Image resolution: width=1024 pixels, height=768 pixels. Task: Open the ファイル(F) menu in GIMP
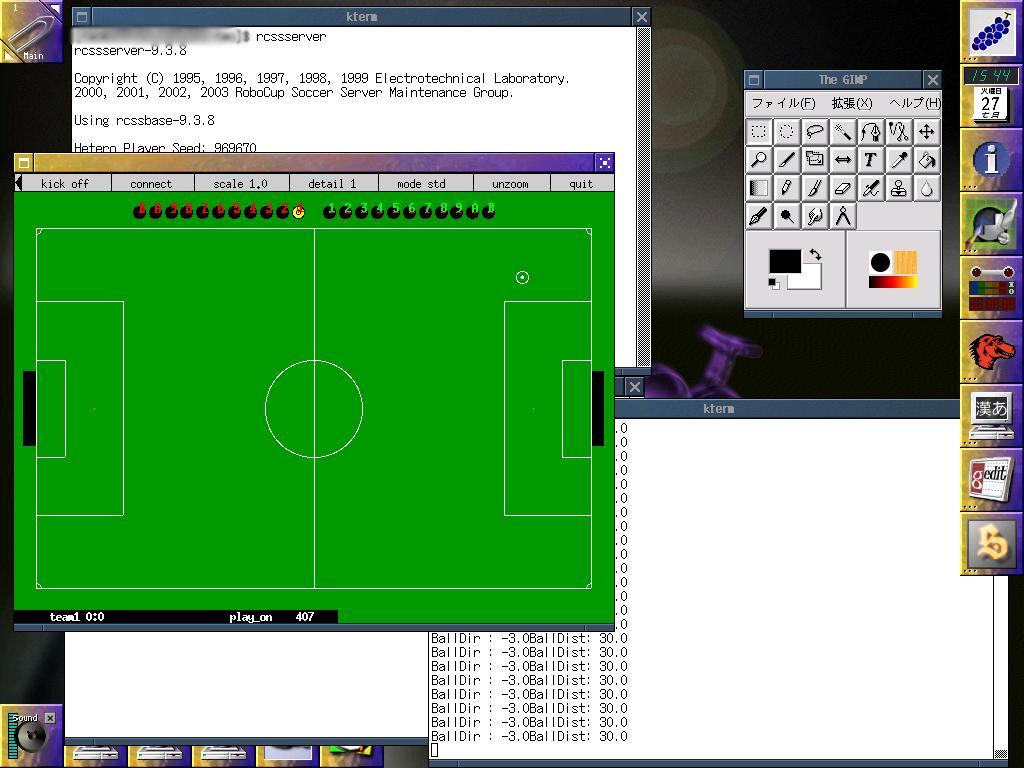[783, 103]
